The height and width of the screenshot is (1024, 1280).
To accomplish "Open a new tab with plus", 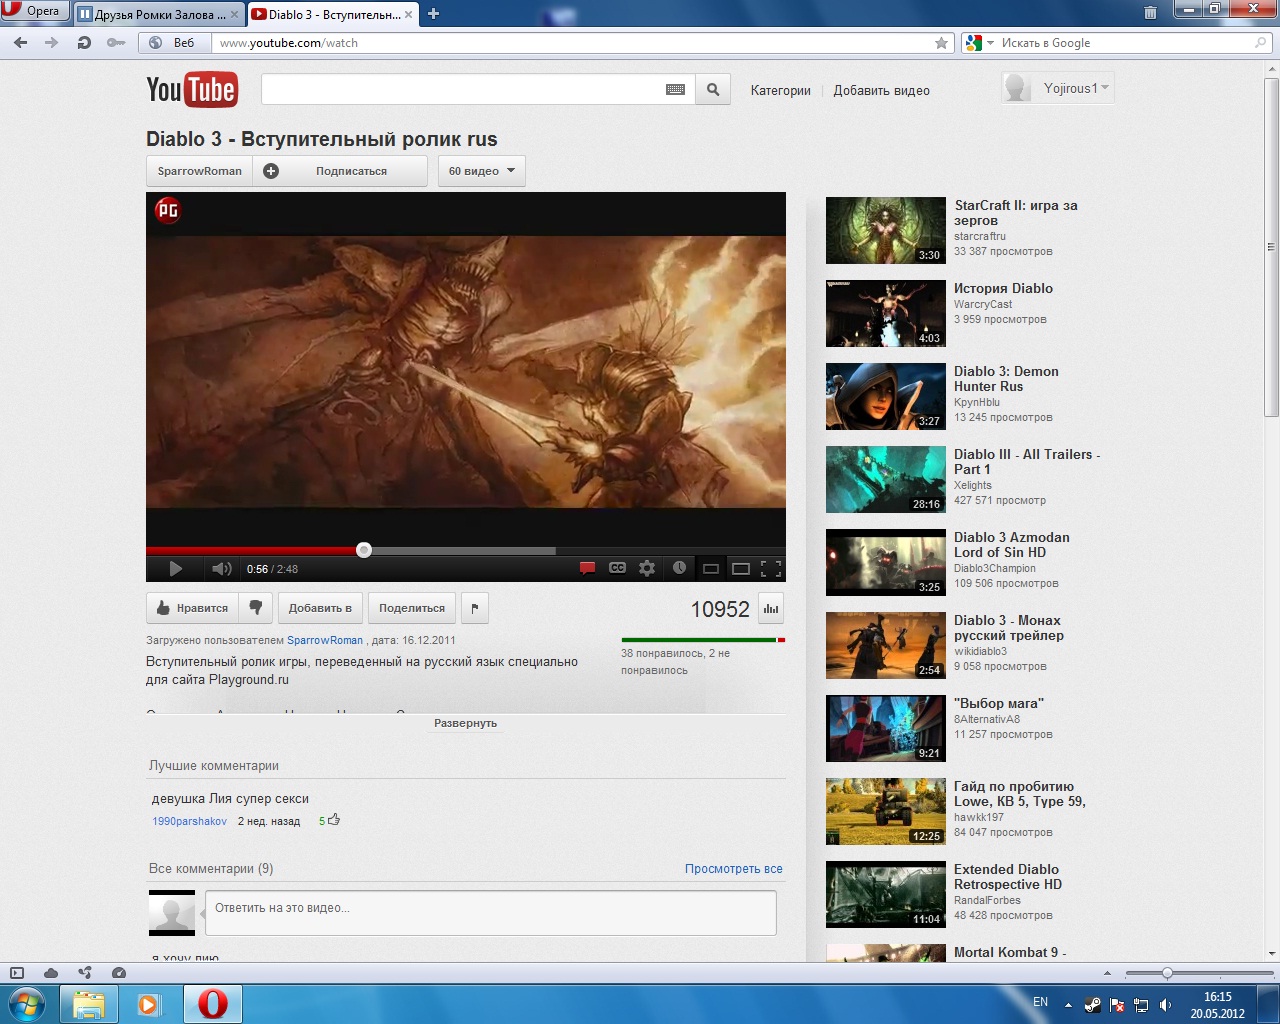I will tap(433, 14).
